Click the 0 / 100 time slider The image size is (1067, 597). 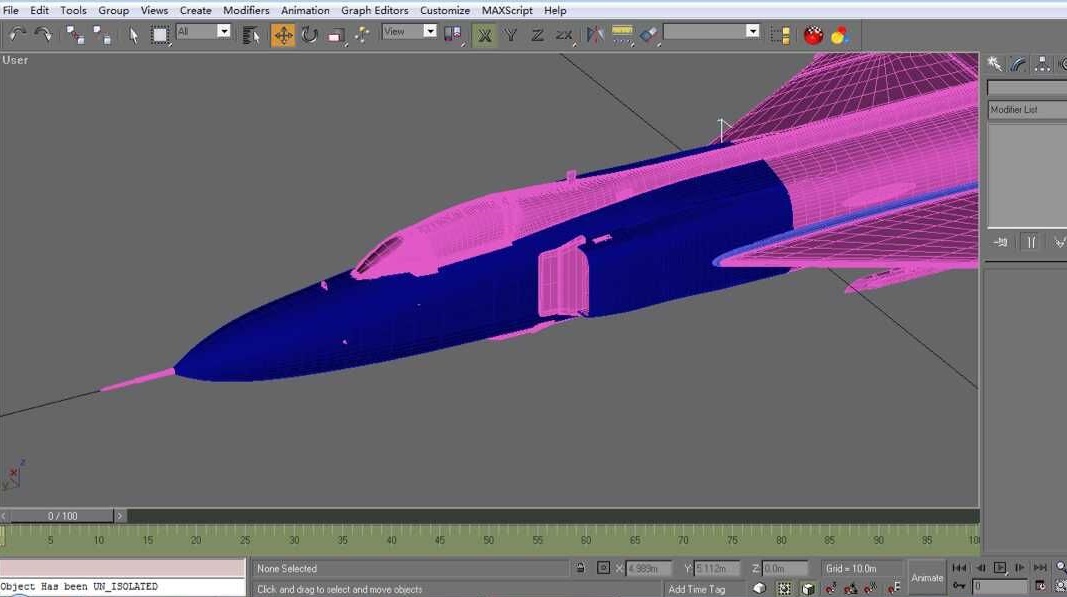point(63,516)
